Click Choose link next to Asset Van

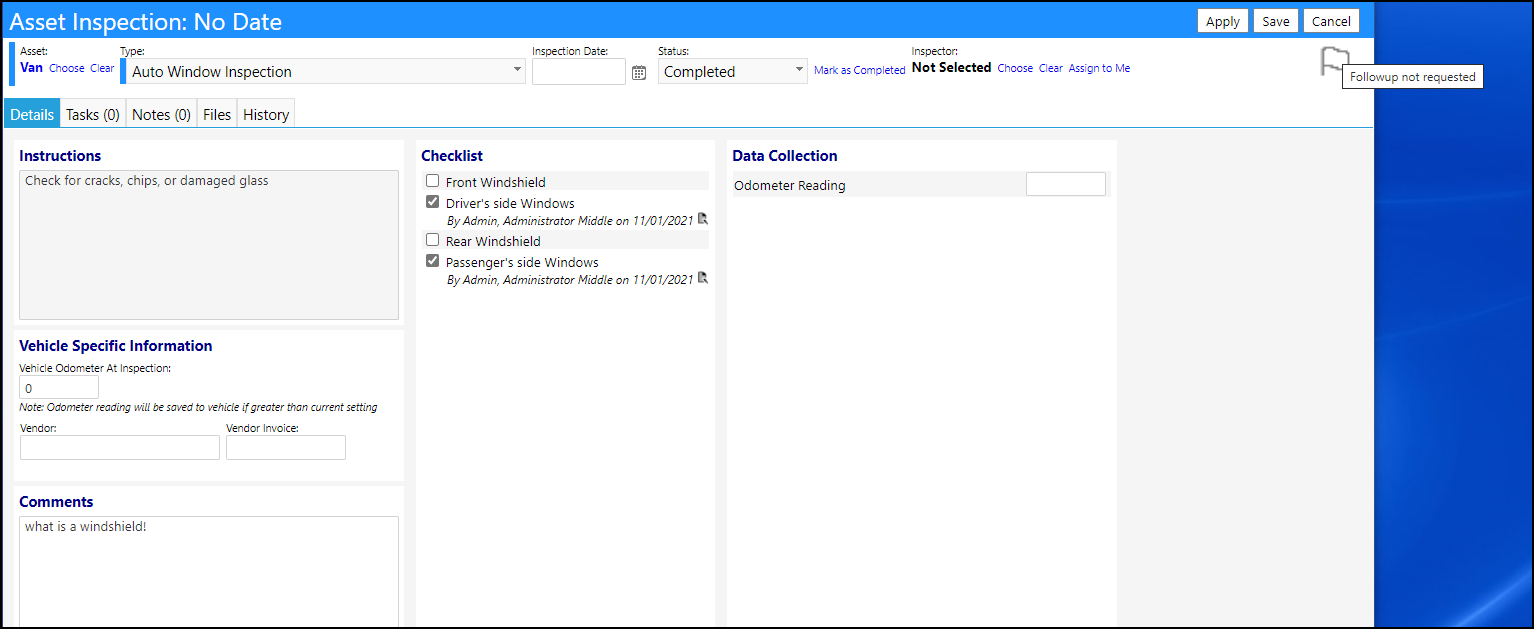pyautogui.click(x=67, y=68)
